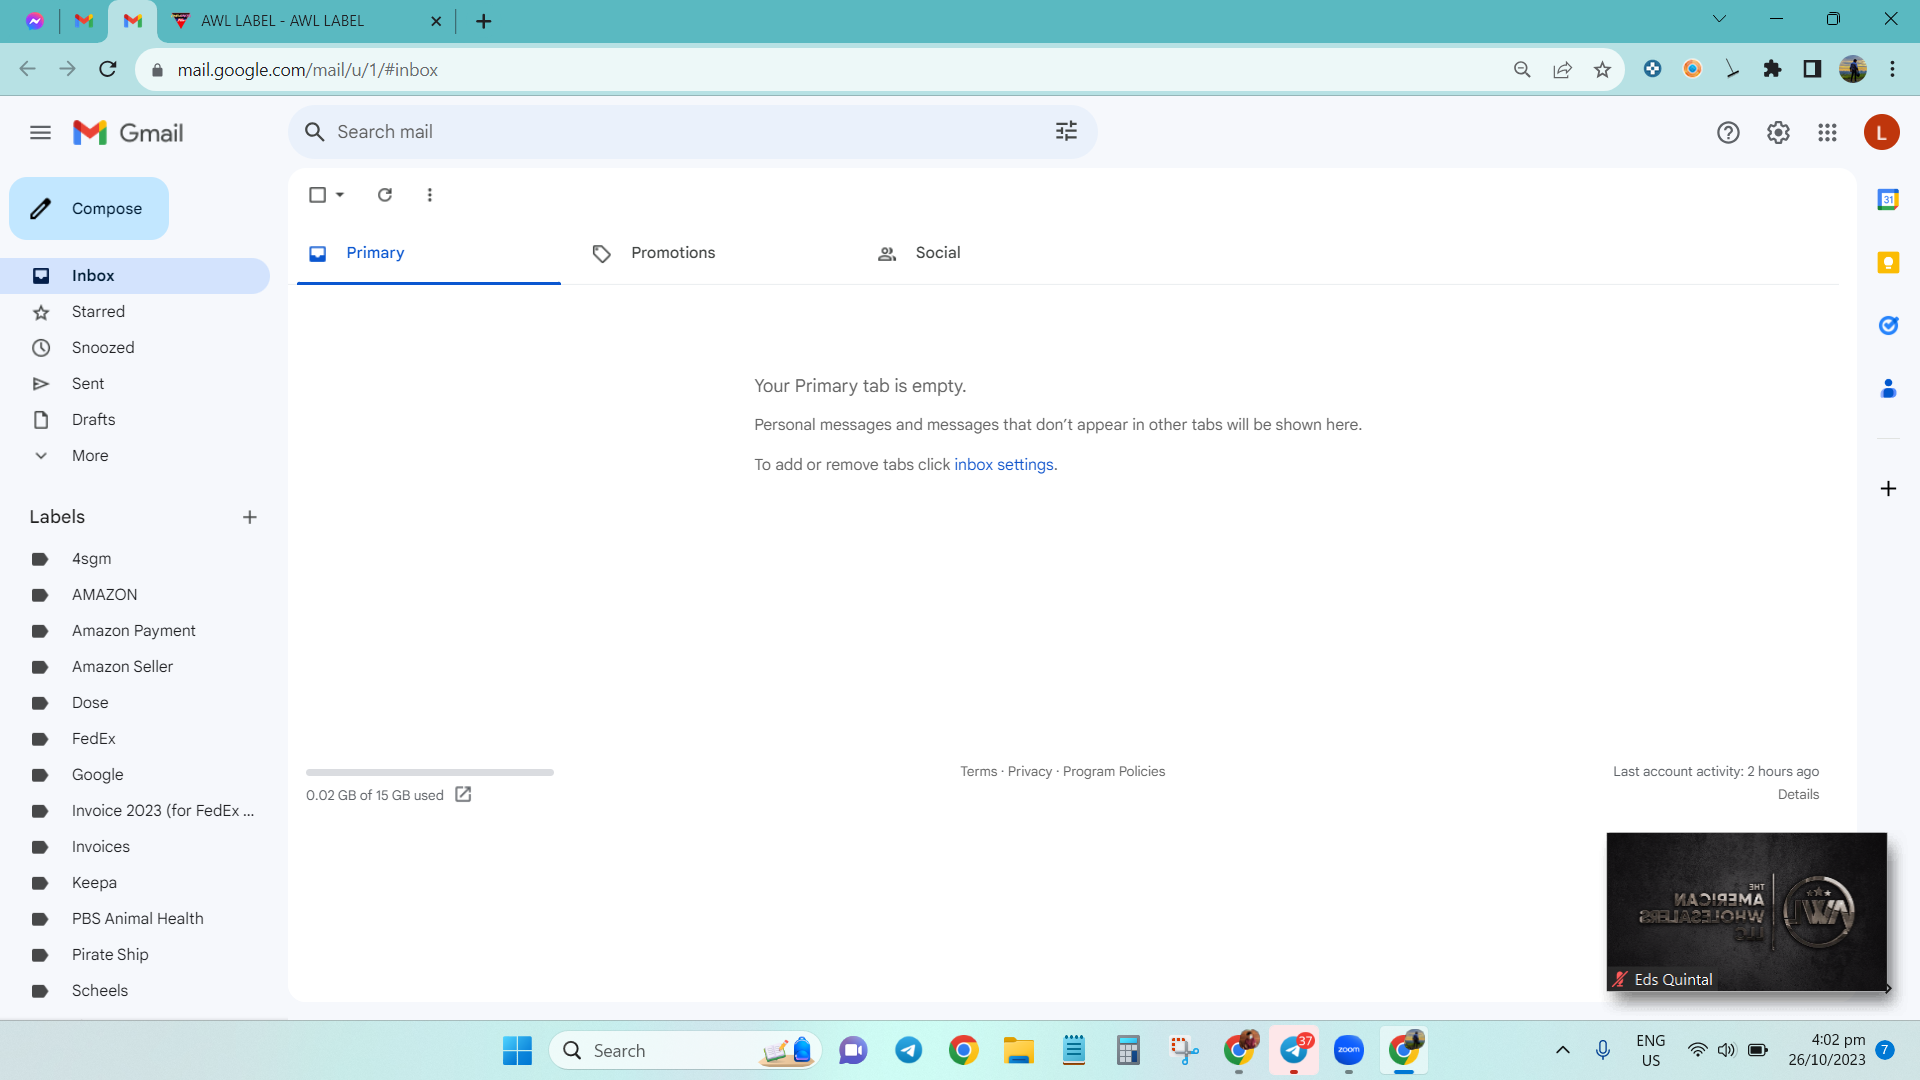Open Google Calendar side panel
Image resolution: width=1920 pixels, height=1080 pixels.
(x=1888, y=200)
